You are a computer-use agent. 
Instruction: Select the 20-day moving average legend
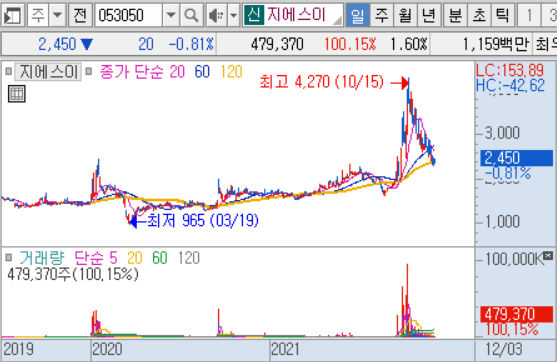[177, 72]
